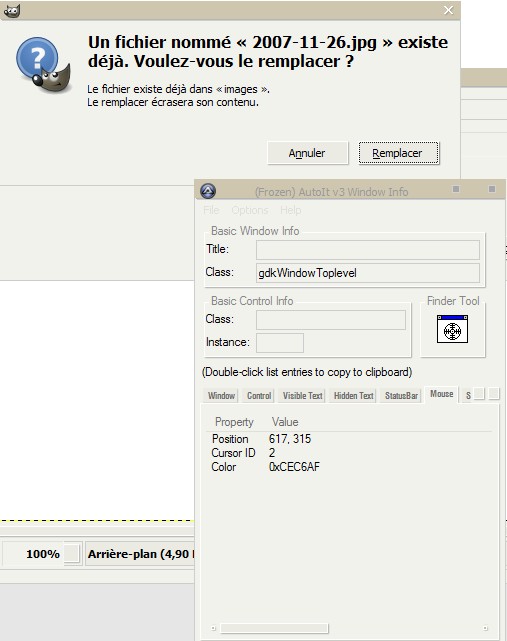Image resolution: width=507 pixels, height=641 pixels.
Task: Click the AutoIt Finder Tool crosshair icon
Action: pyautogui.click(x=452, y=329)
